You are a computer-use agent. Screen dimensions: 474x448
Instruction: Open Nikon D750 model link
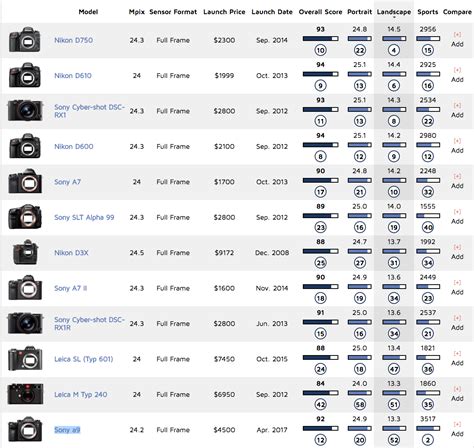[73, 40]
